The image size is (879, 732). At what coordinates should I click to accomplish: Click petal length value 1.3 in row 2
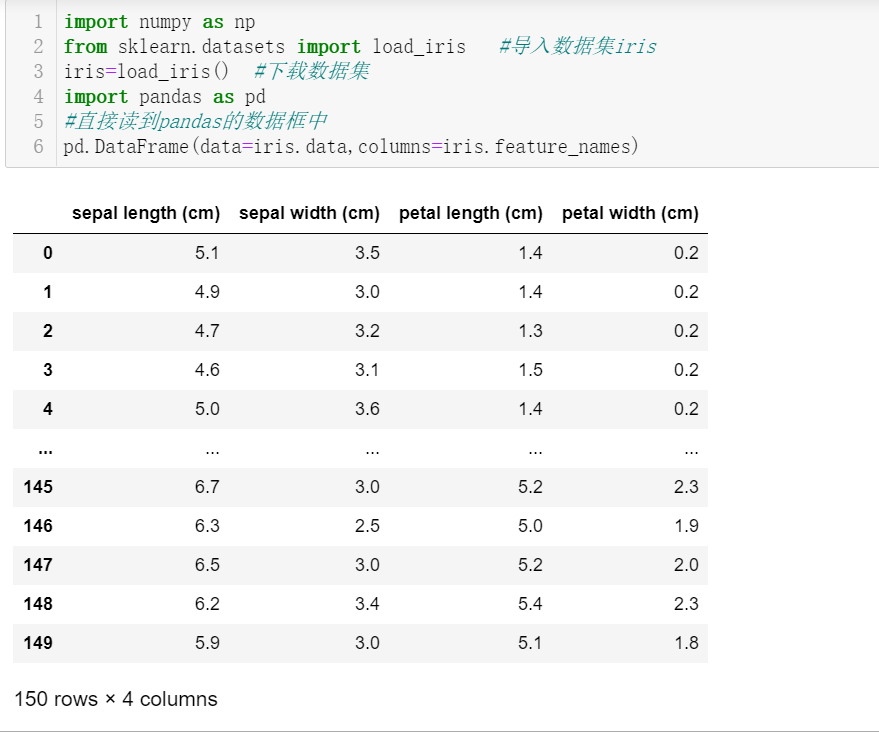[530, 331]
